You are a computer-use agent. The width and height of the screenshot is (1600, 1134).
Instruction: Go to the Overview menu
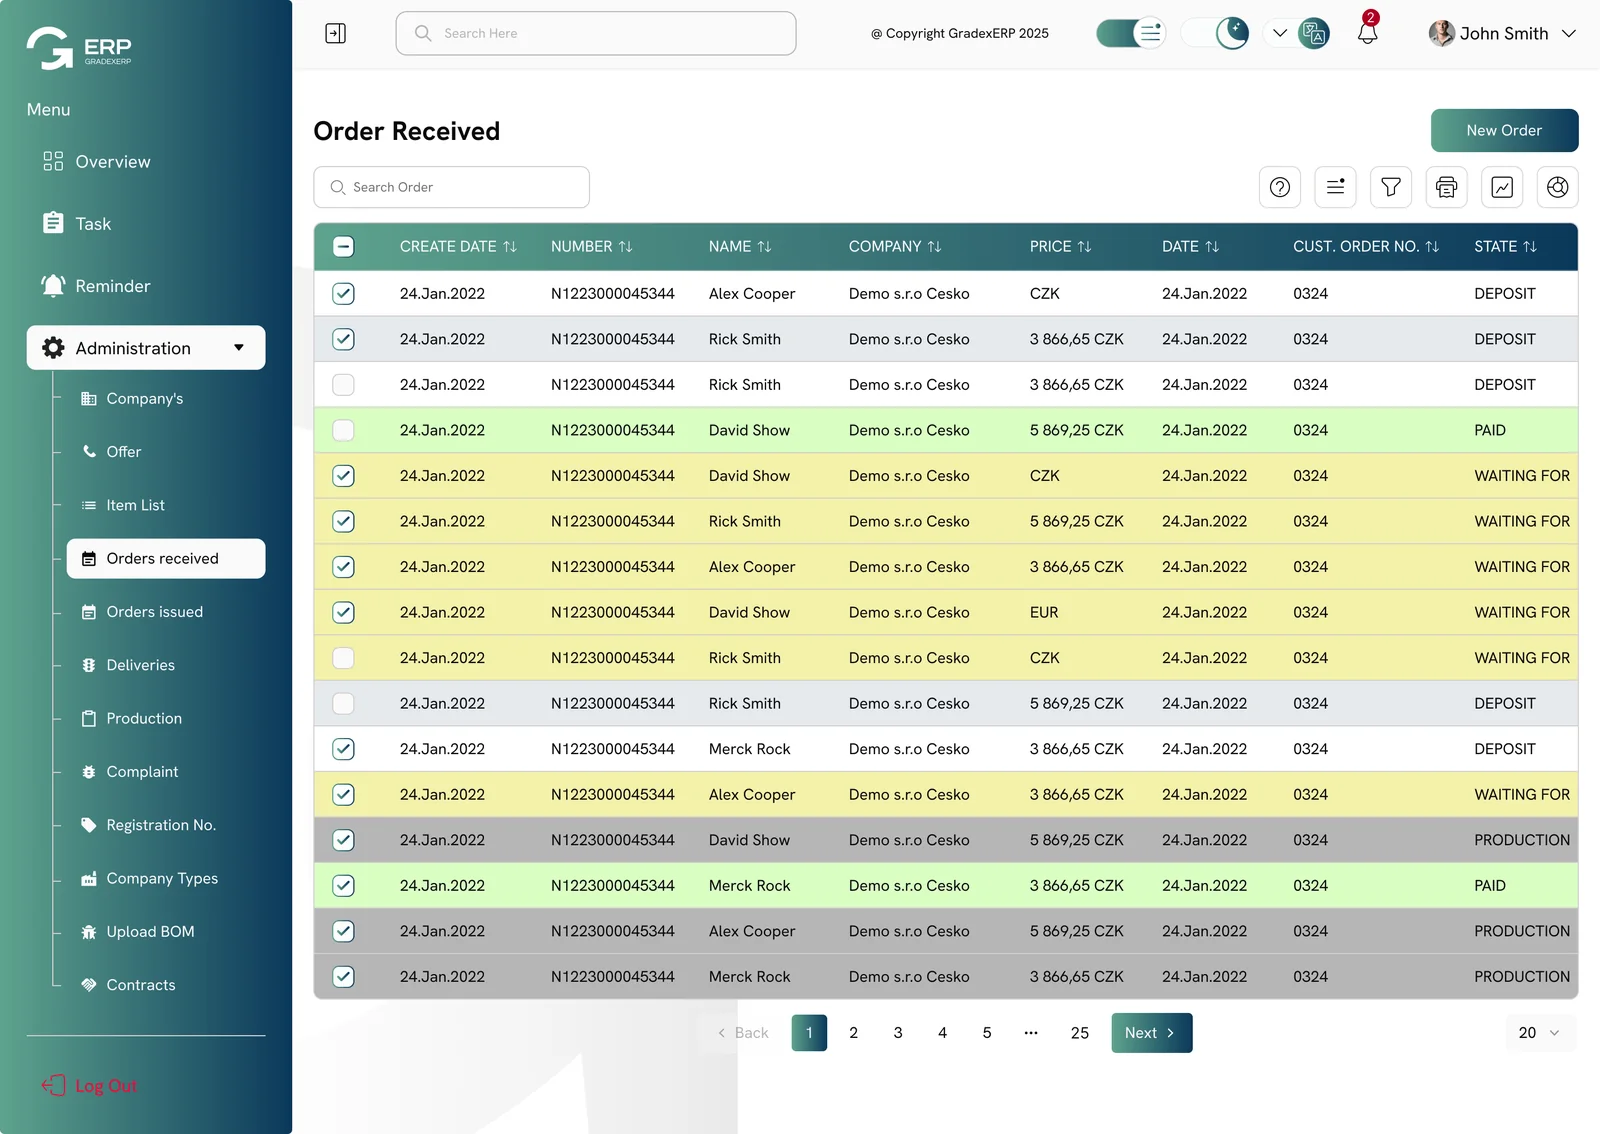[112, 161]
